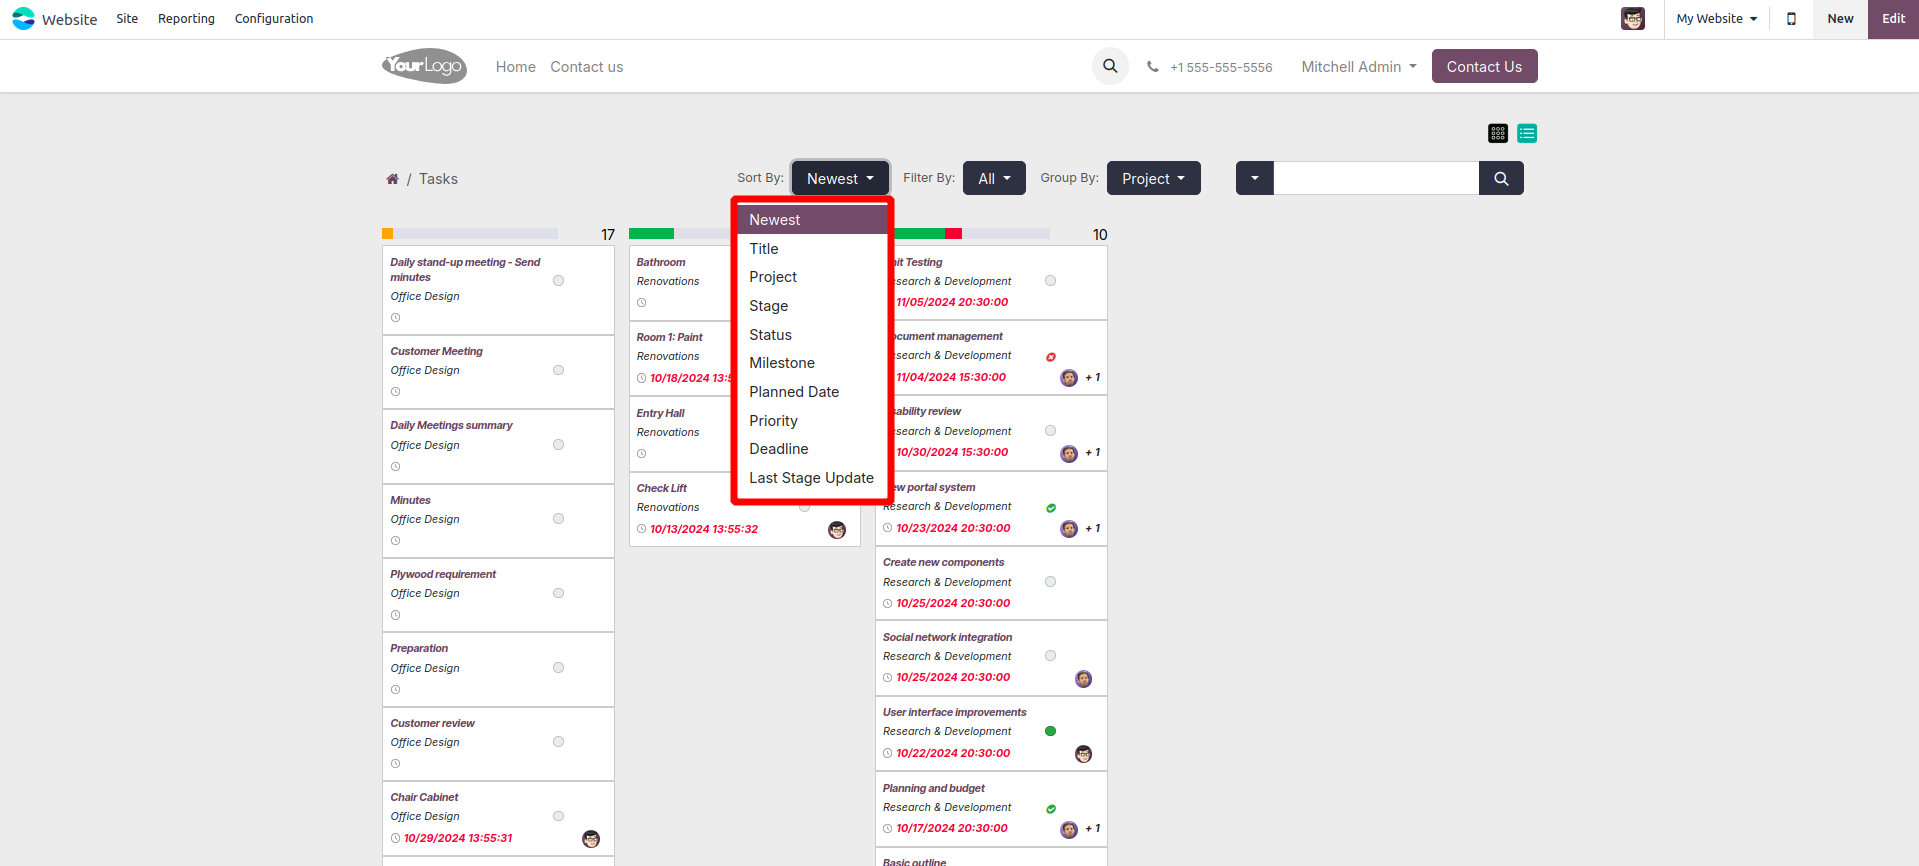
Task: Open the Group By Project dropdown
Action: [1153, 178]
